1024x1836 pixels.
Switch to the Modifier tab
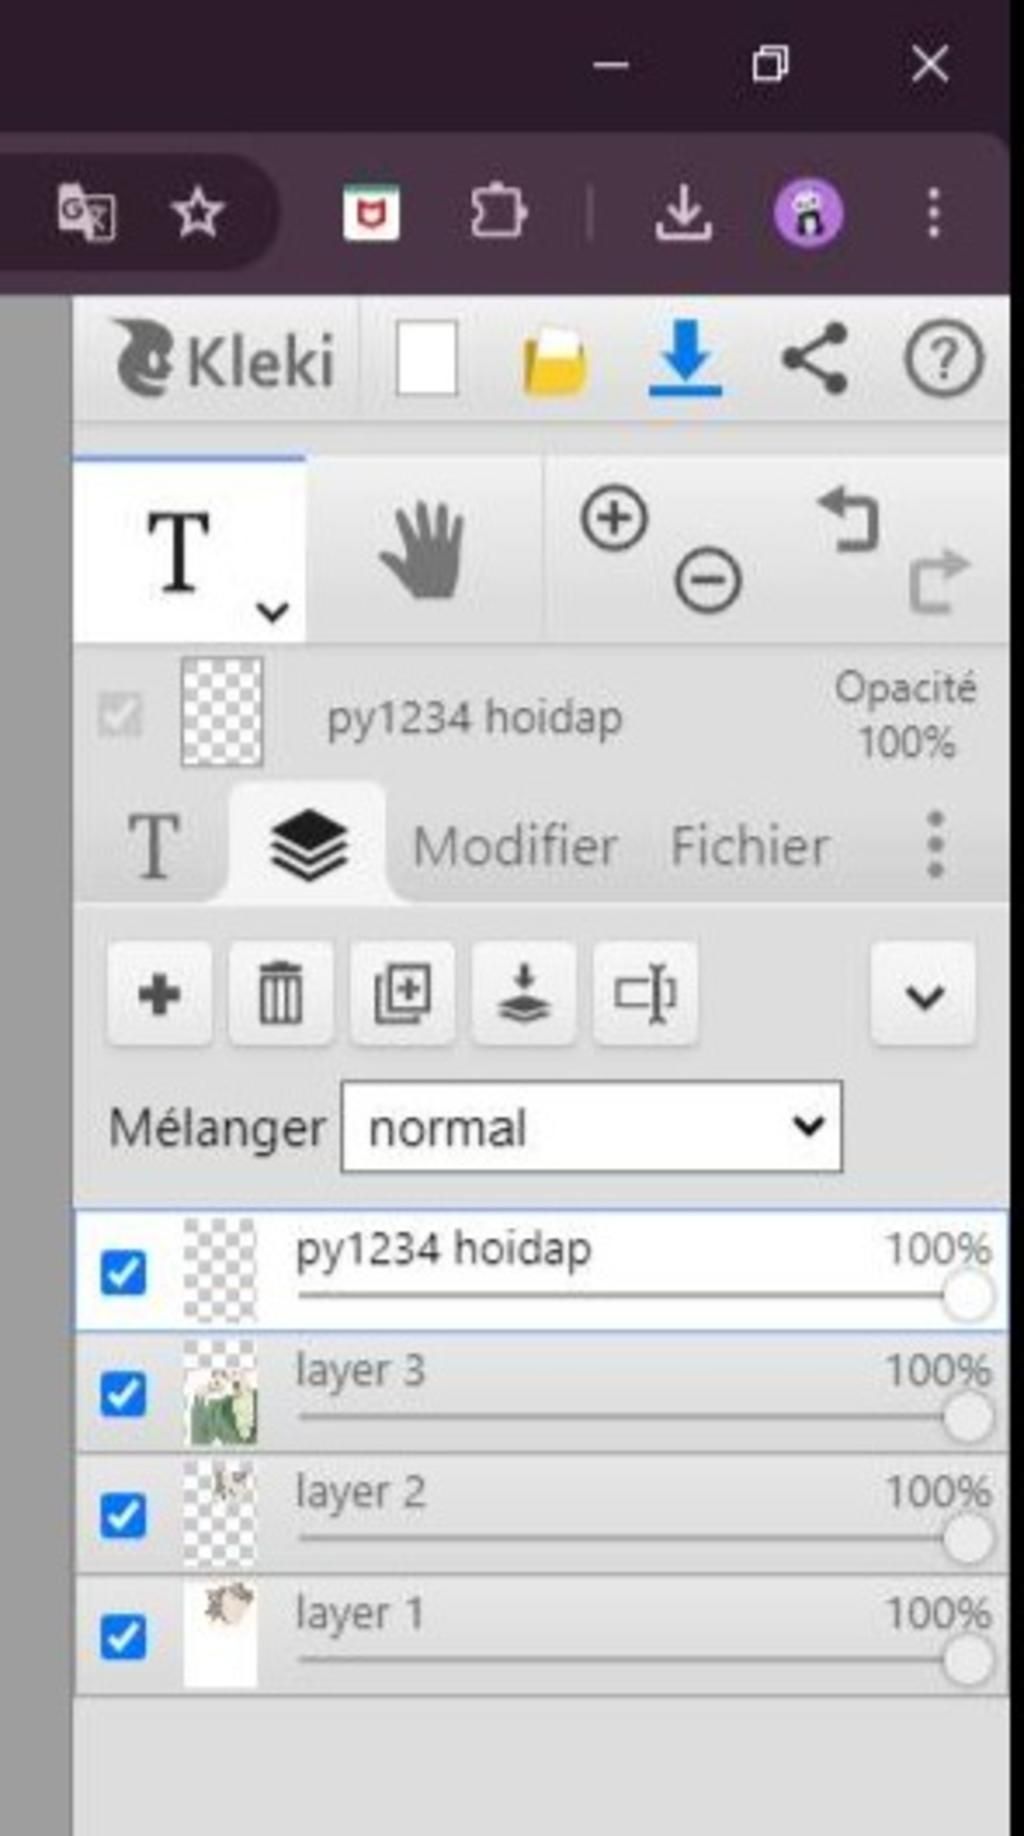coord(515,846)
